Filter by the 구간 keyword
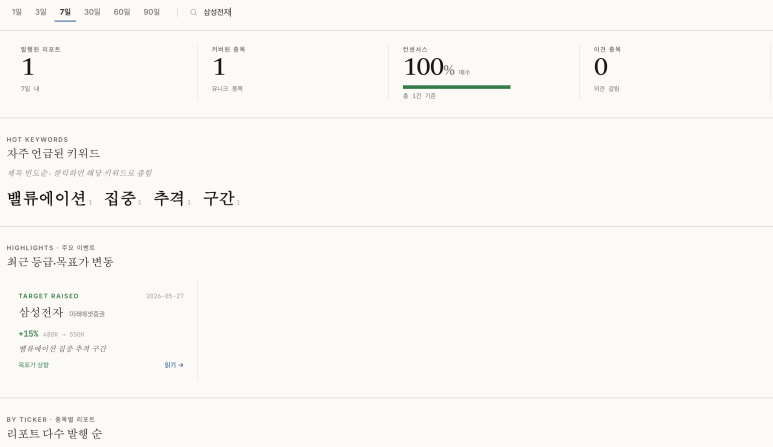Screen dimensions: 773x447 tap(221, 199)
